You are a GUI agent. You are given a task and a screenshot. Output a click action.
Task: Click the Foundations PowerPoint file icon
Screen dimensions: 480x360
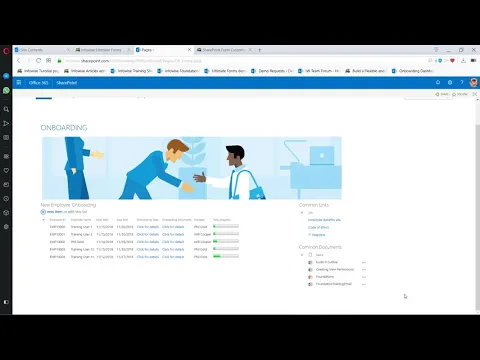click(310, 277)
